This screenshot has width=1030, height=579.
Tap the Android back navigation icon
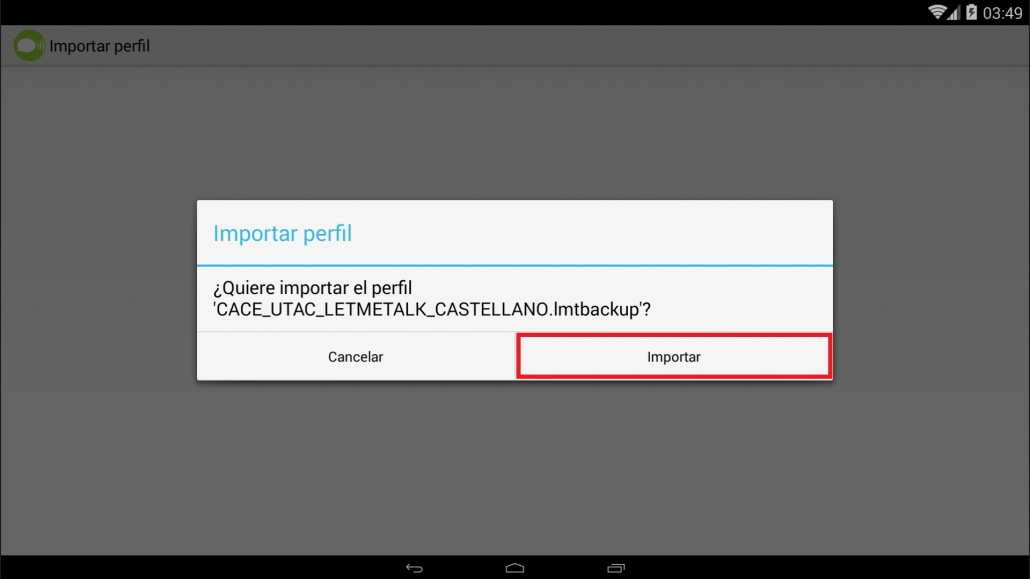pos(414,568)
